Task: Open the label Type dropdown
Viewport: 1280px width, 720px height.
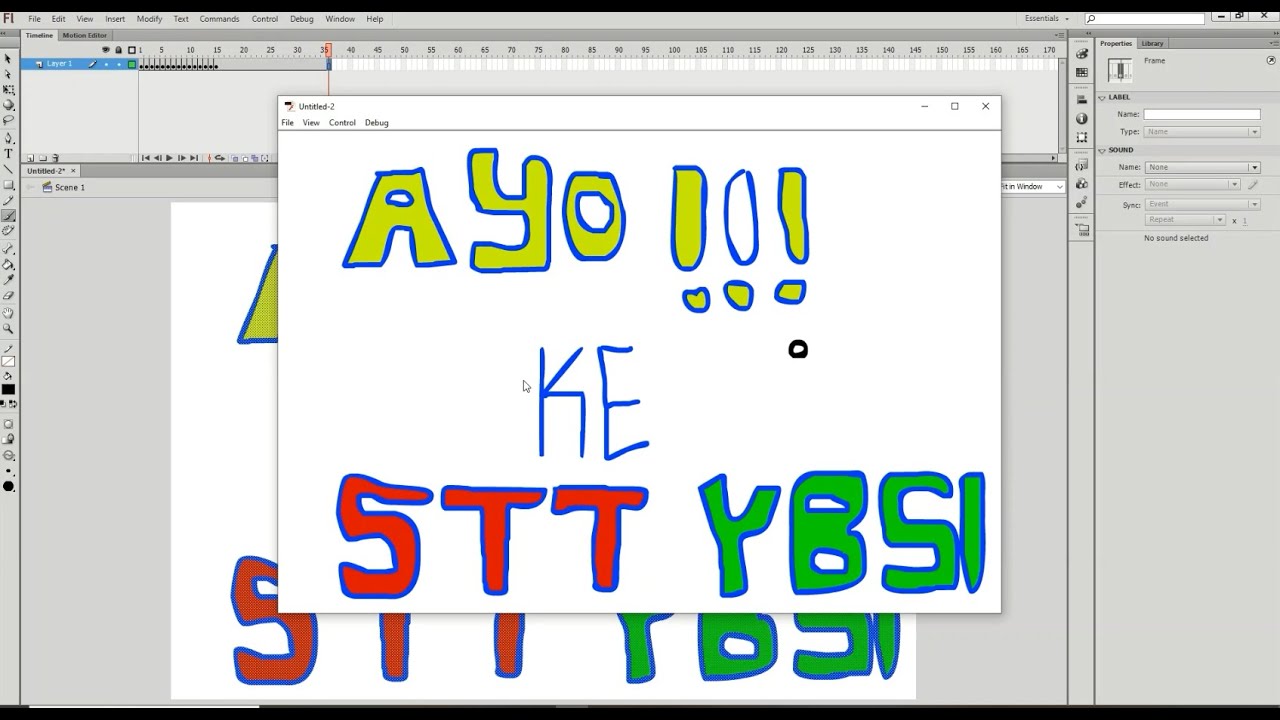Action: click(x=1202, y=132)
